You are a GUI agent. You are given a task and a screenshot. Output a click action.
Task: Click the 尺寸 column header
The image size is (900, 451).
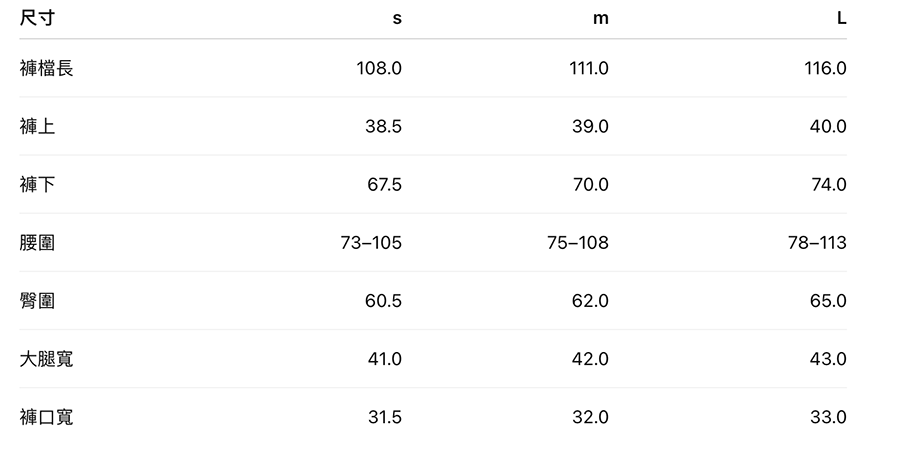37,18
